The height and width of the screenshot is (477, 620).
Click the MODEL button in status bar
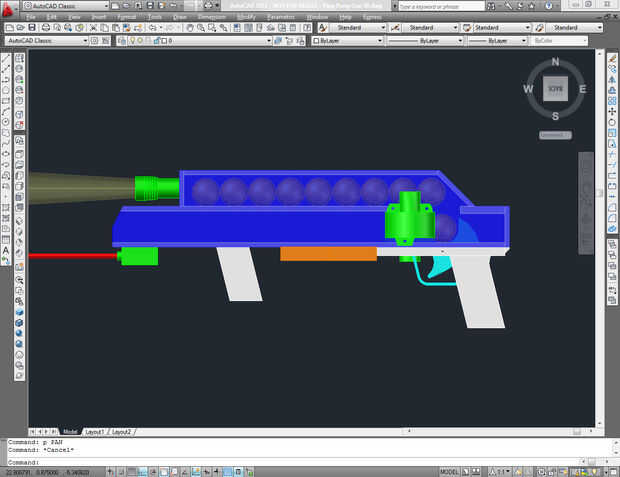(449, 471)
